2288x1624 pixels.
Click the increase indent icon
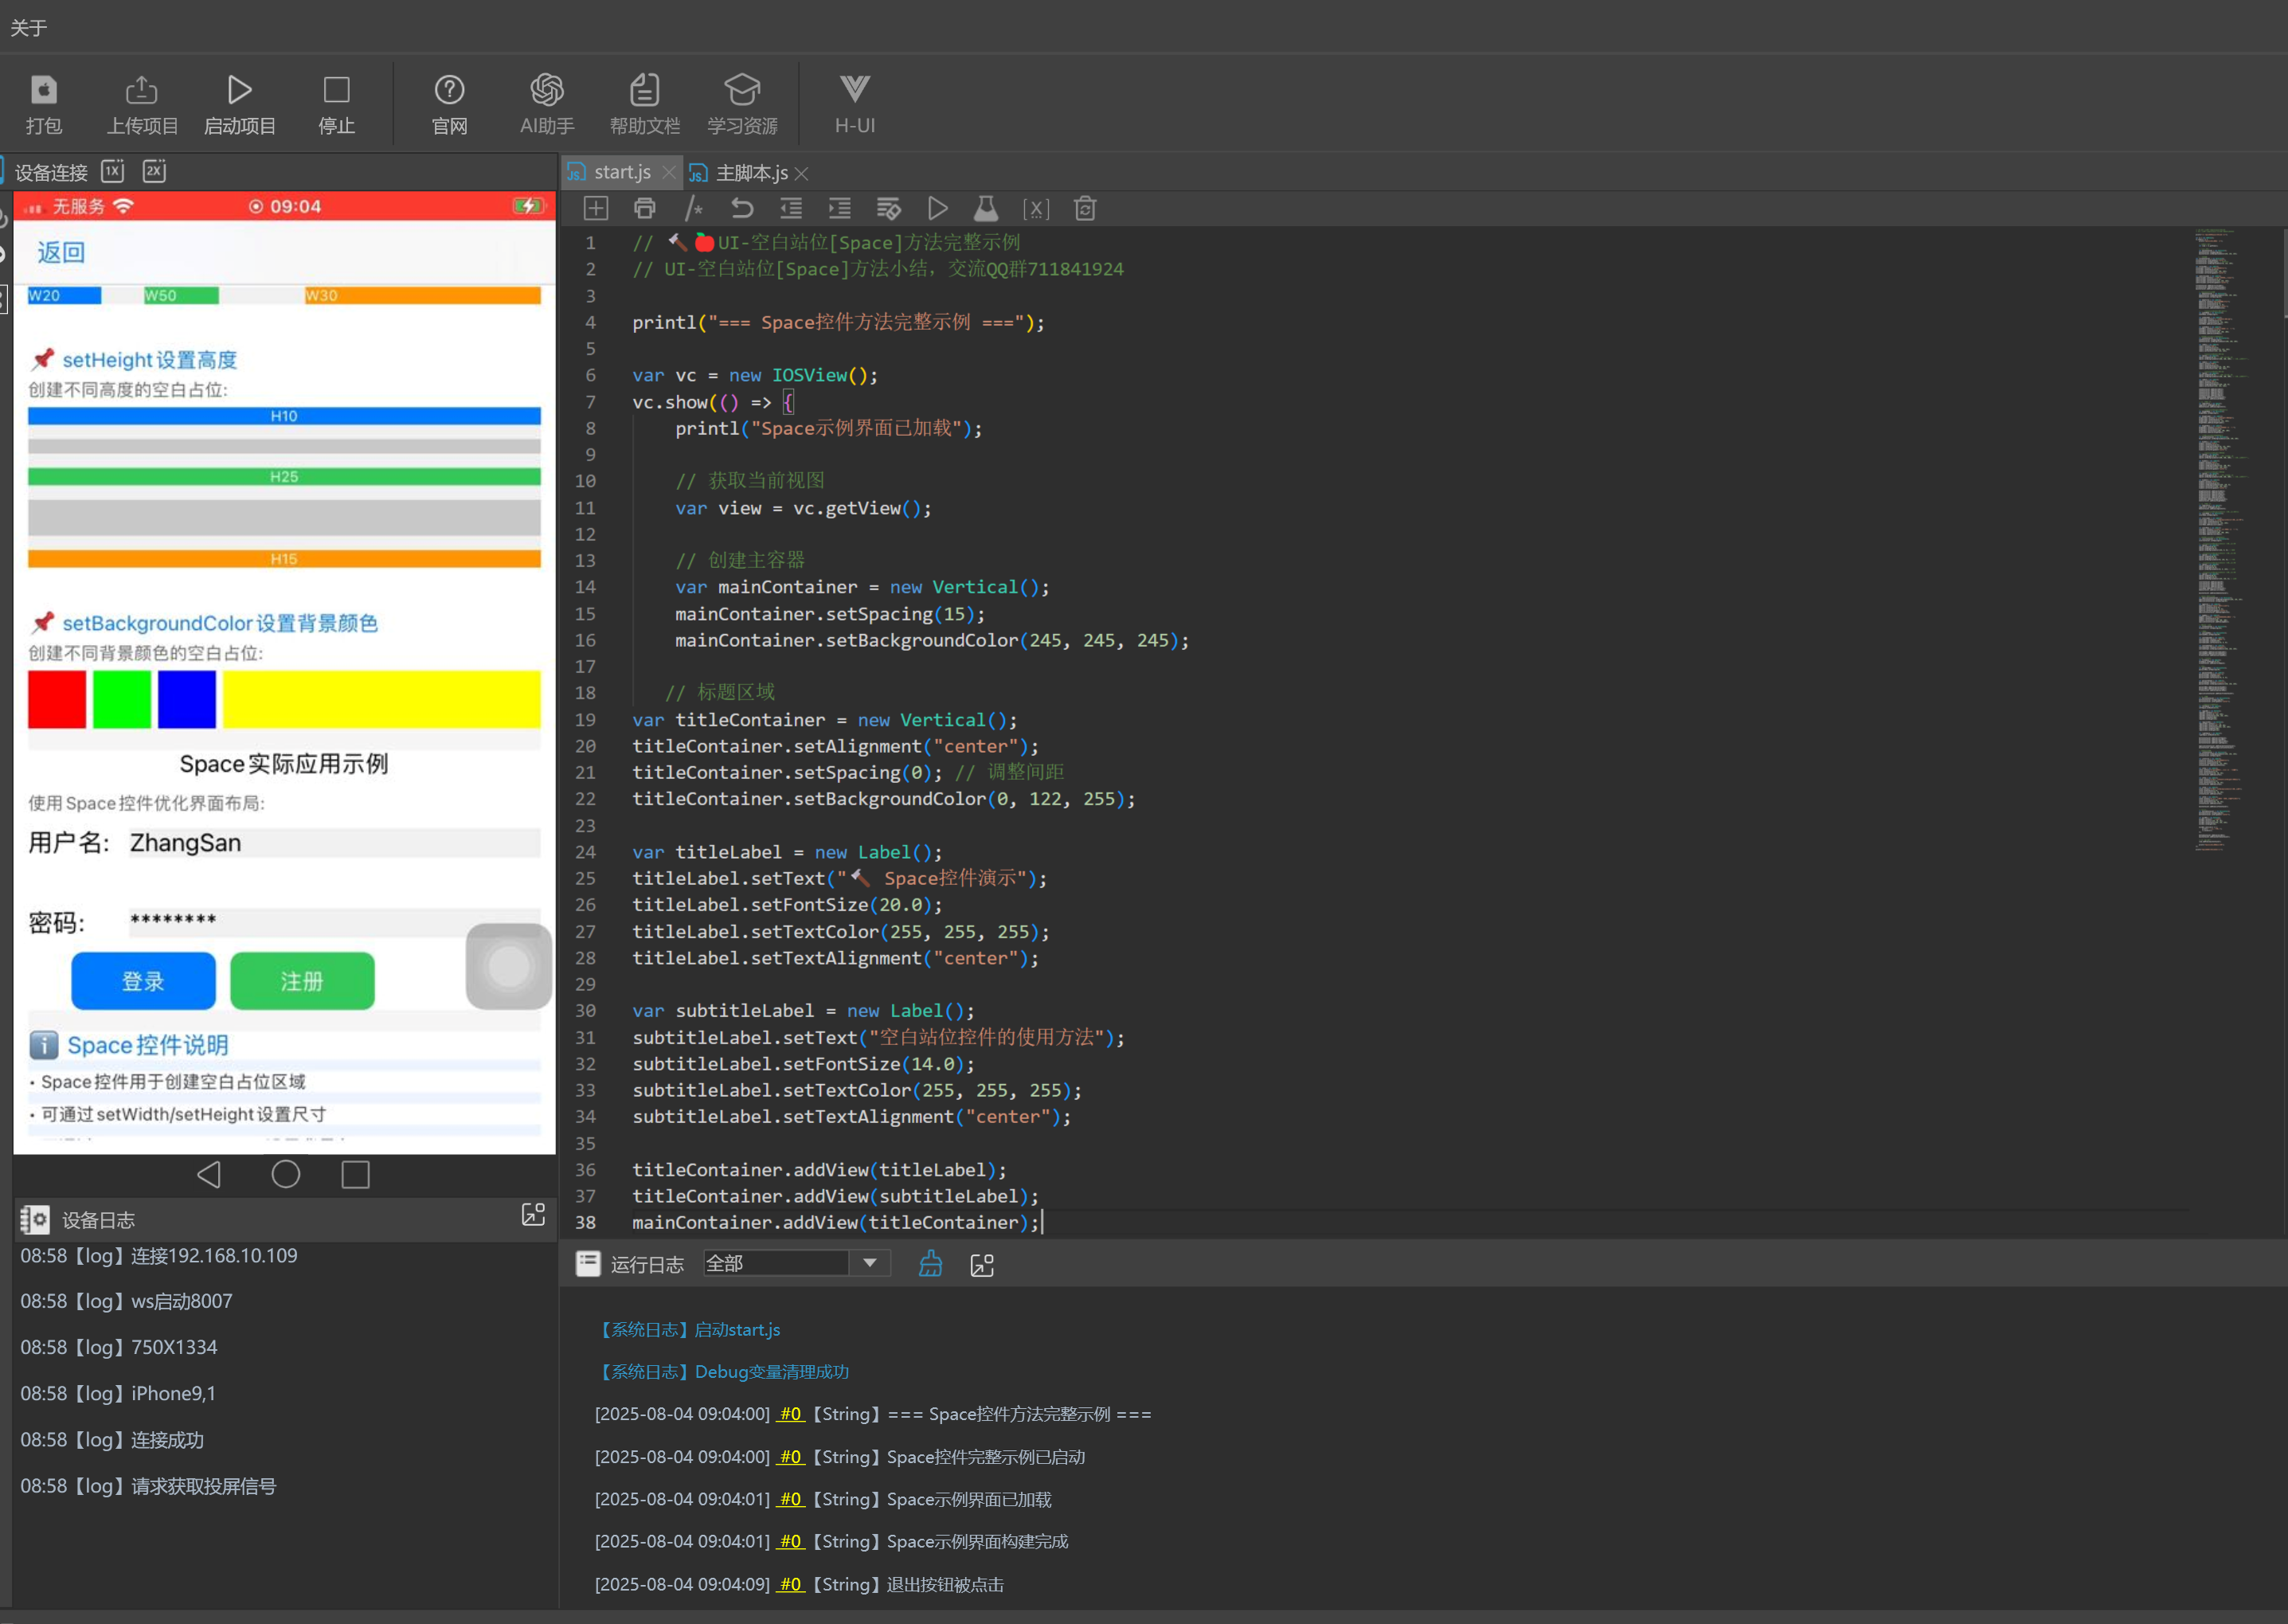[840, 208]
